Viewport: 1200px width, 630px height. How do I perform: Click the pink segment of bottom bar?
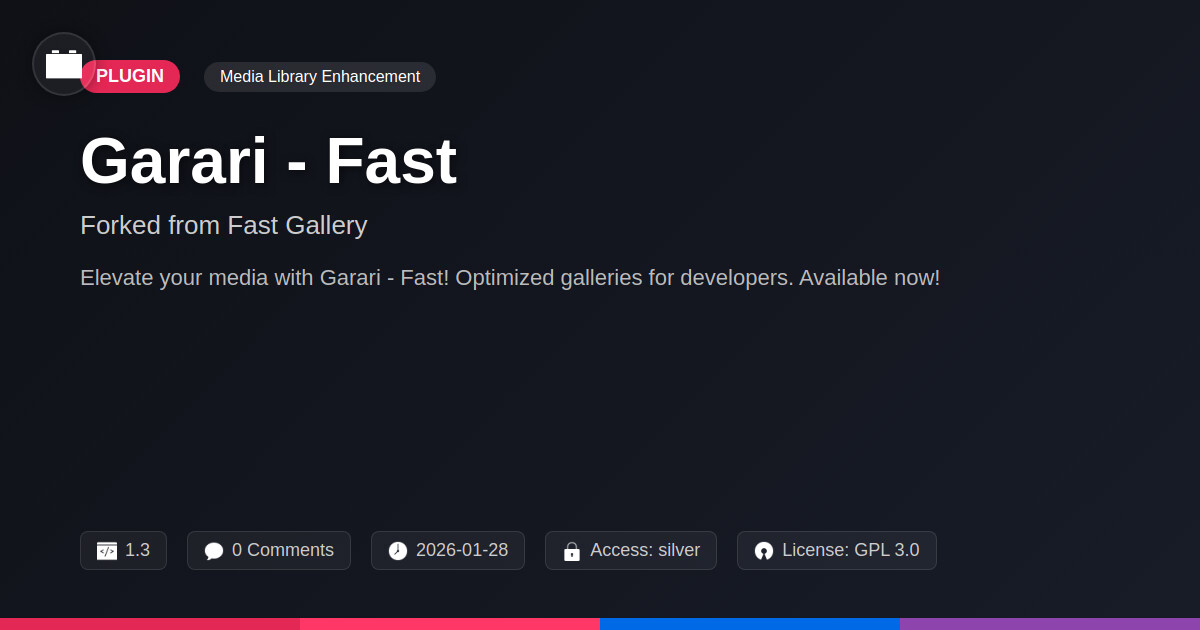[x=450, y=623]
